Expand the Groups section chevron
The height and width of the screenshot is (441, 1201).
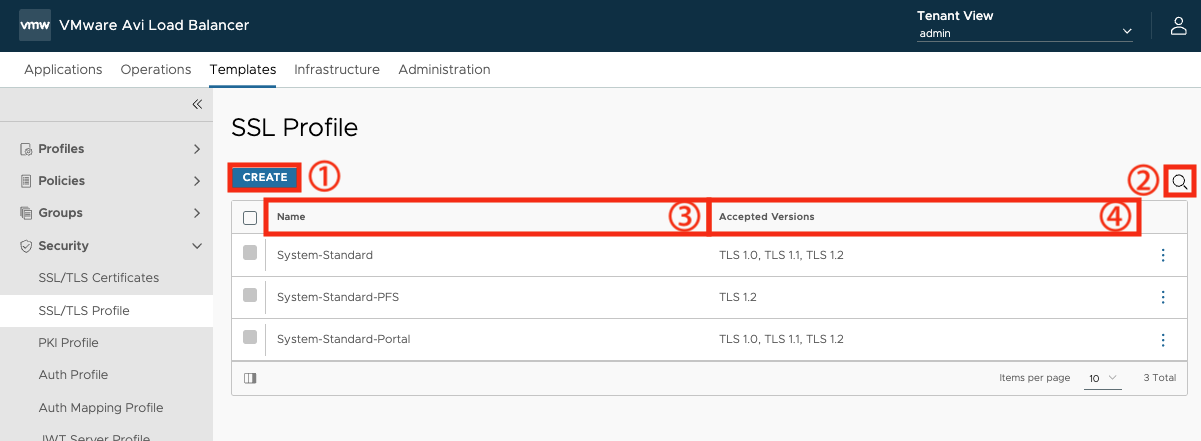click(197, 213)
